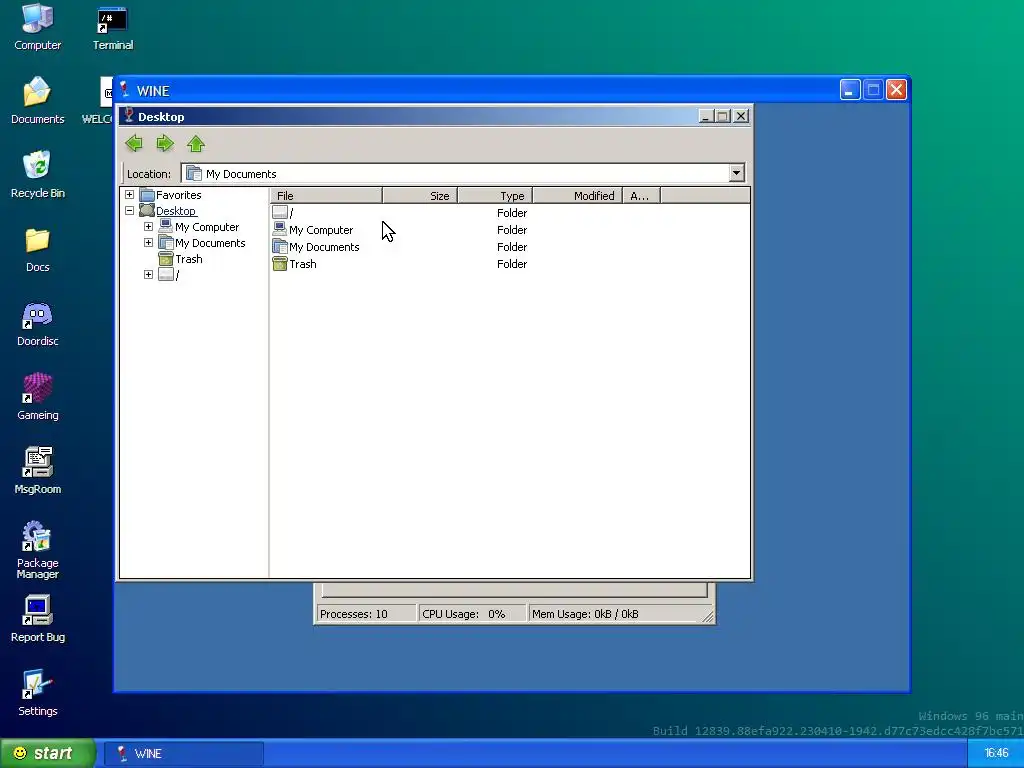This screenshot has height=768, width=1024.
Task: Click the Processes: 10 status entry
Action: (x=366, y=614)
